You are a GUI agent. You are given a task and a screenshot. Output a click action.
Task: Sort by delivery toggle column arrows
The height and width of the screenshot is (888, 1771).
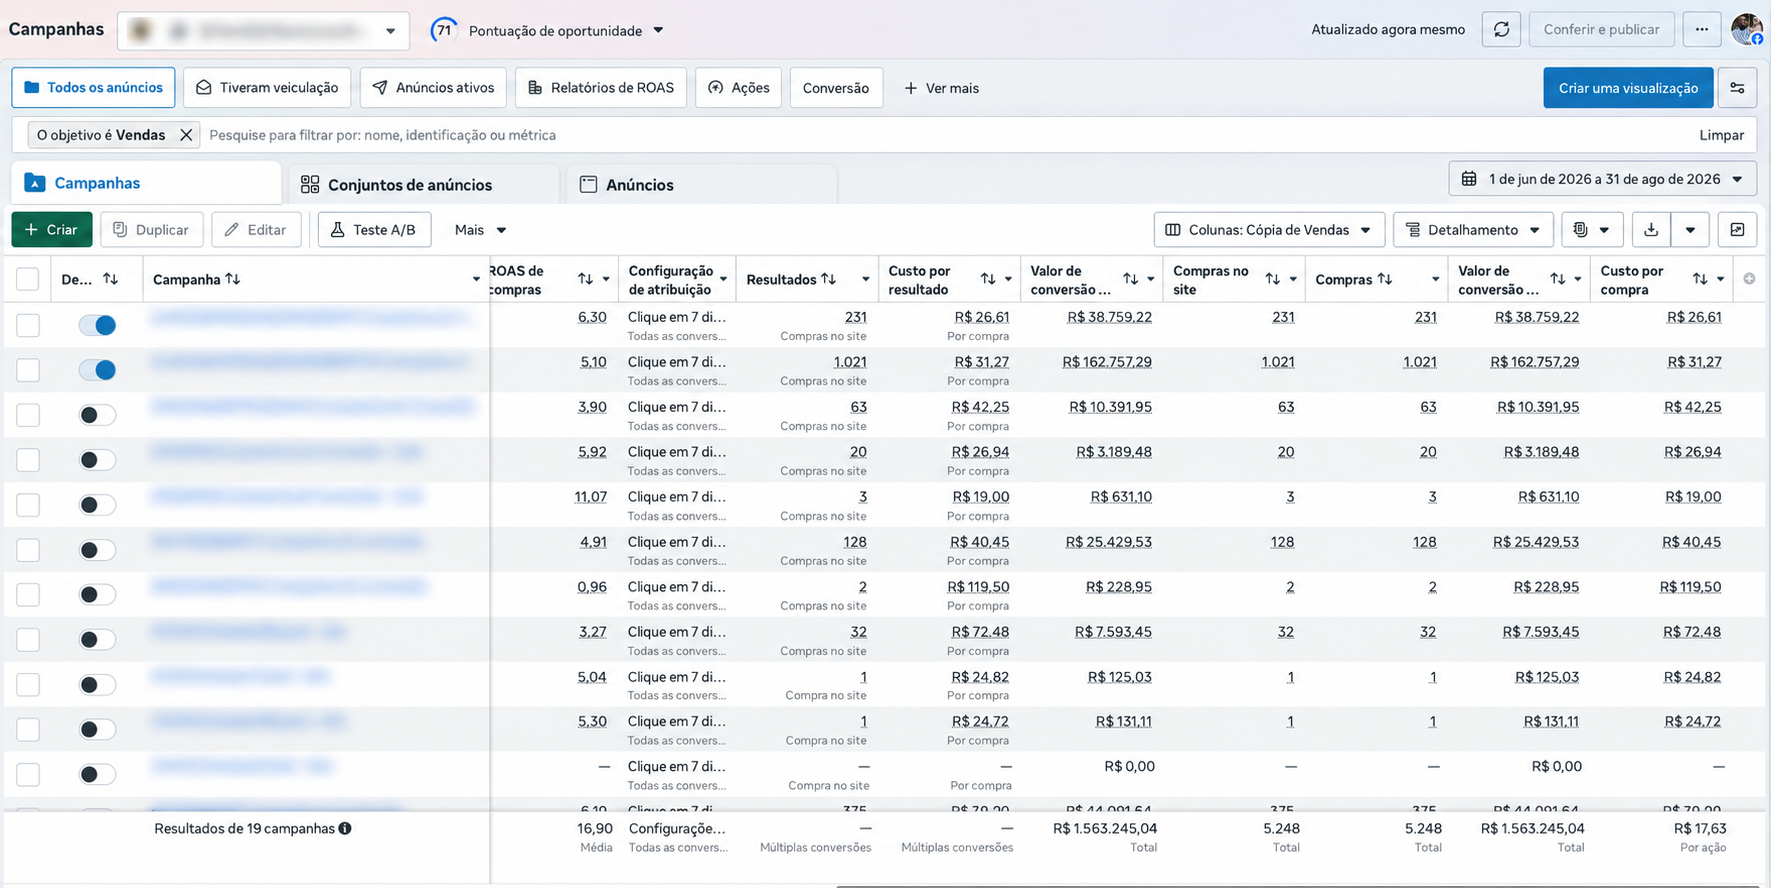pyautogui.click(x=111, y=279)
